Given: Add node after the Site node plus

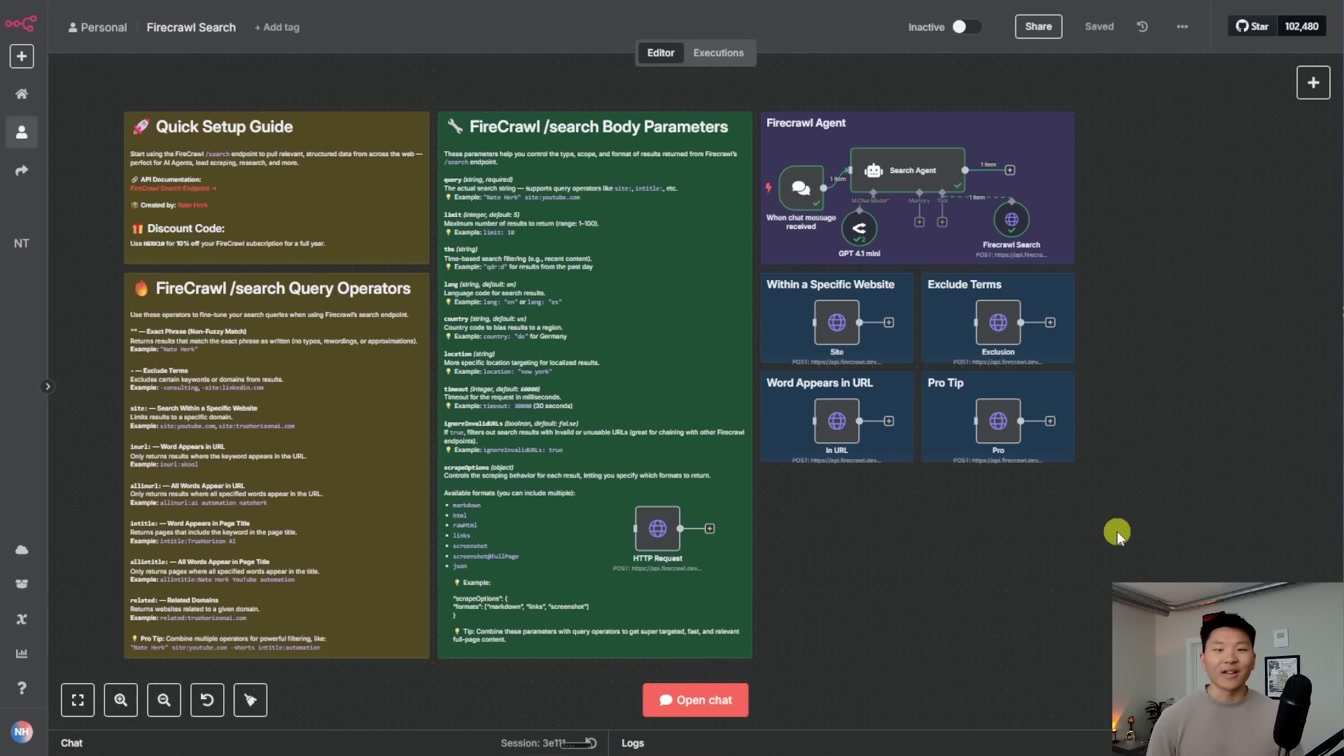Looking at the screenshot, I should [x=889, y=323].
